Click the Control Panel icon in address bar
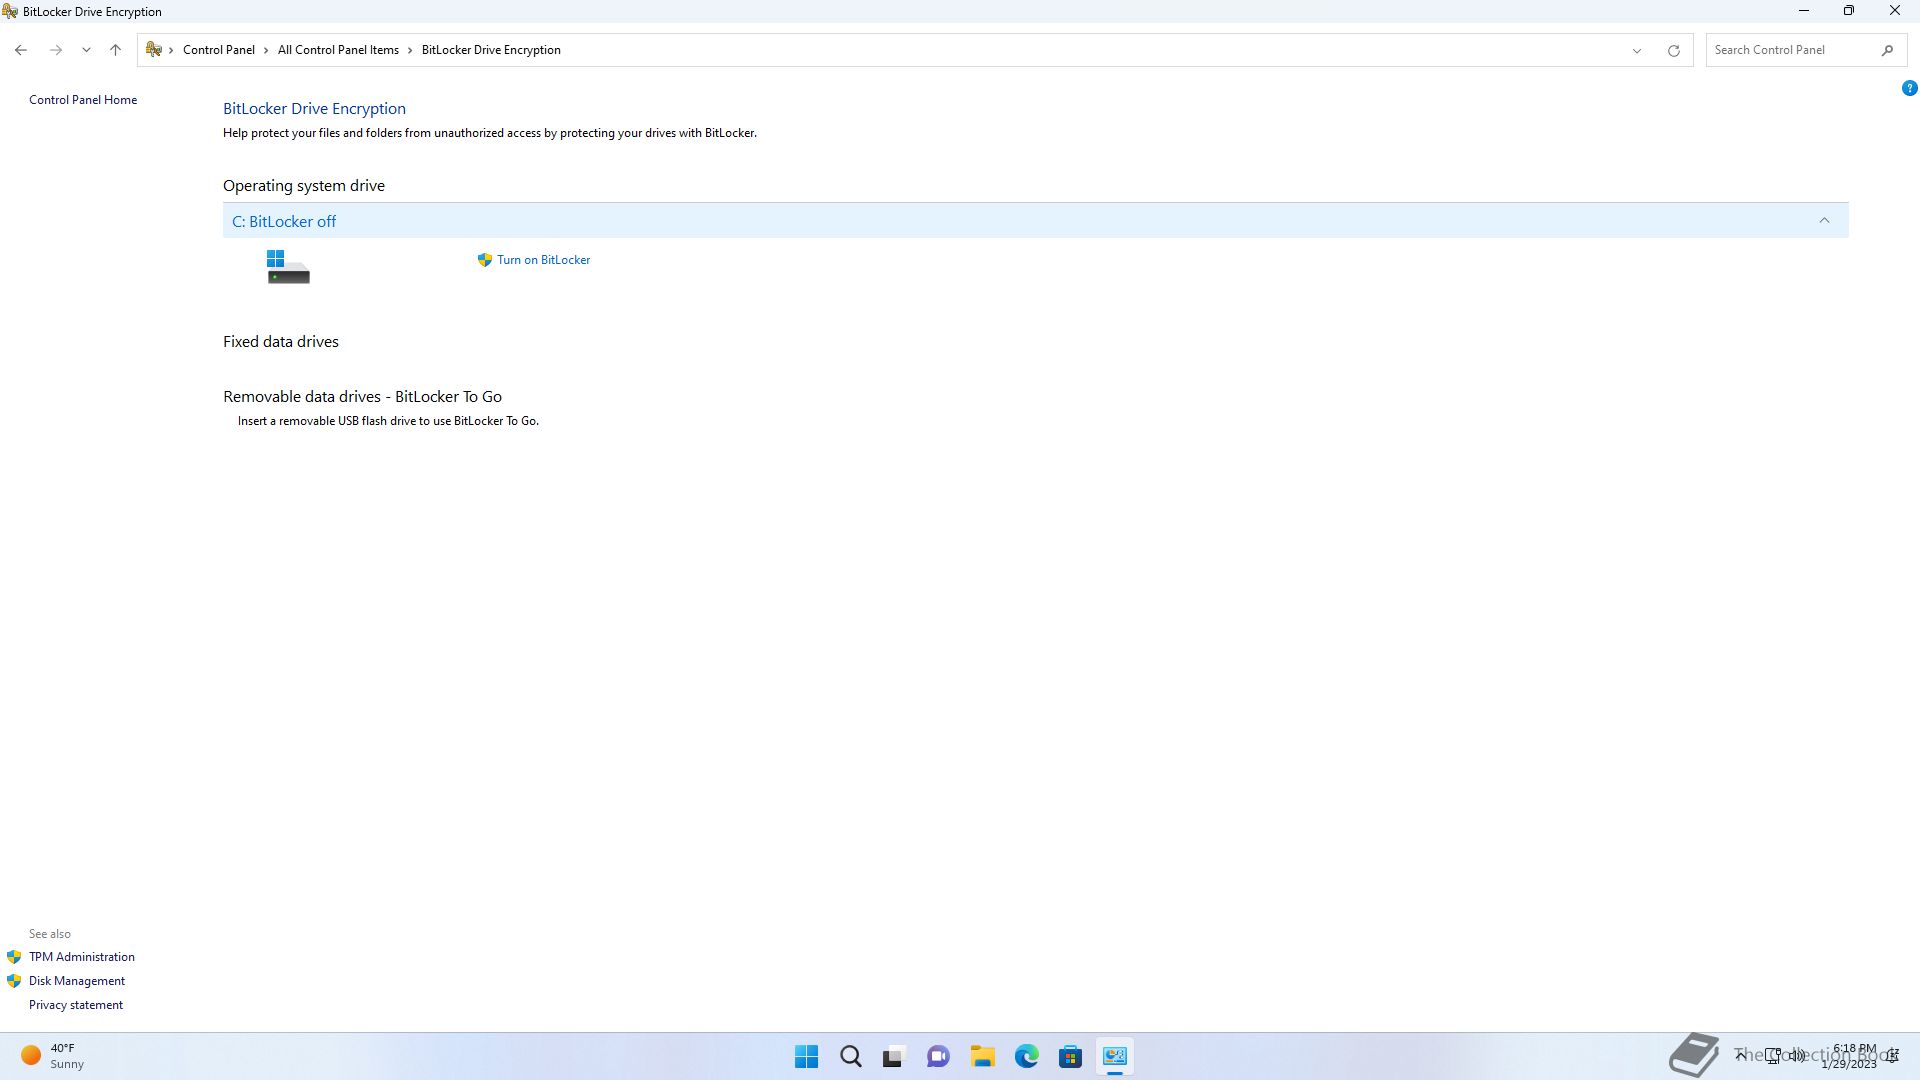 [x=154, y=49]
